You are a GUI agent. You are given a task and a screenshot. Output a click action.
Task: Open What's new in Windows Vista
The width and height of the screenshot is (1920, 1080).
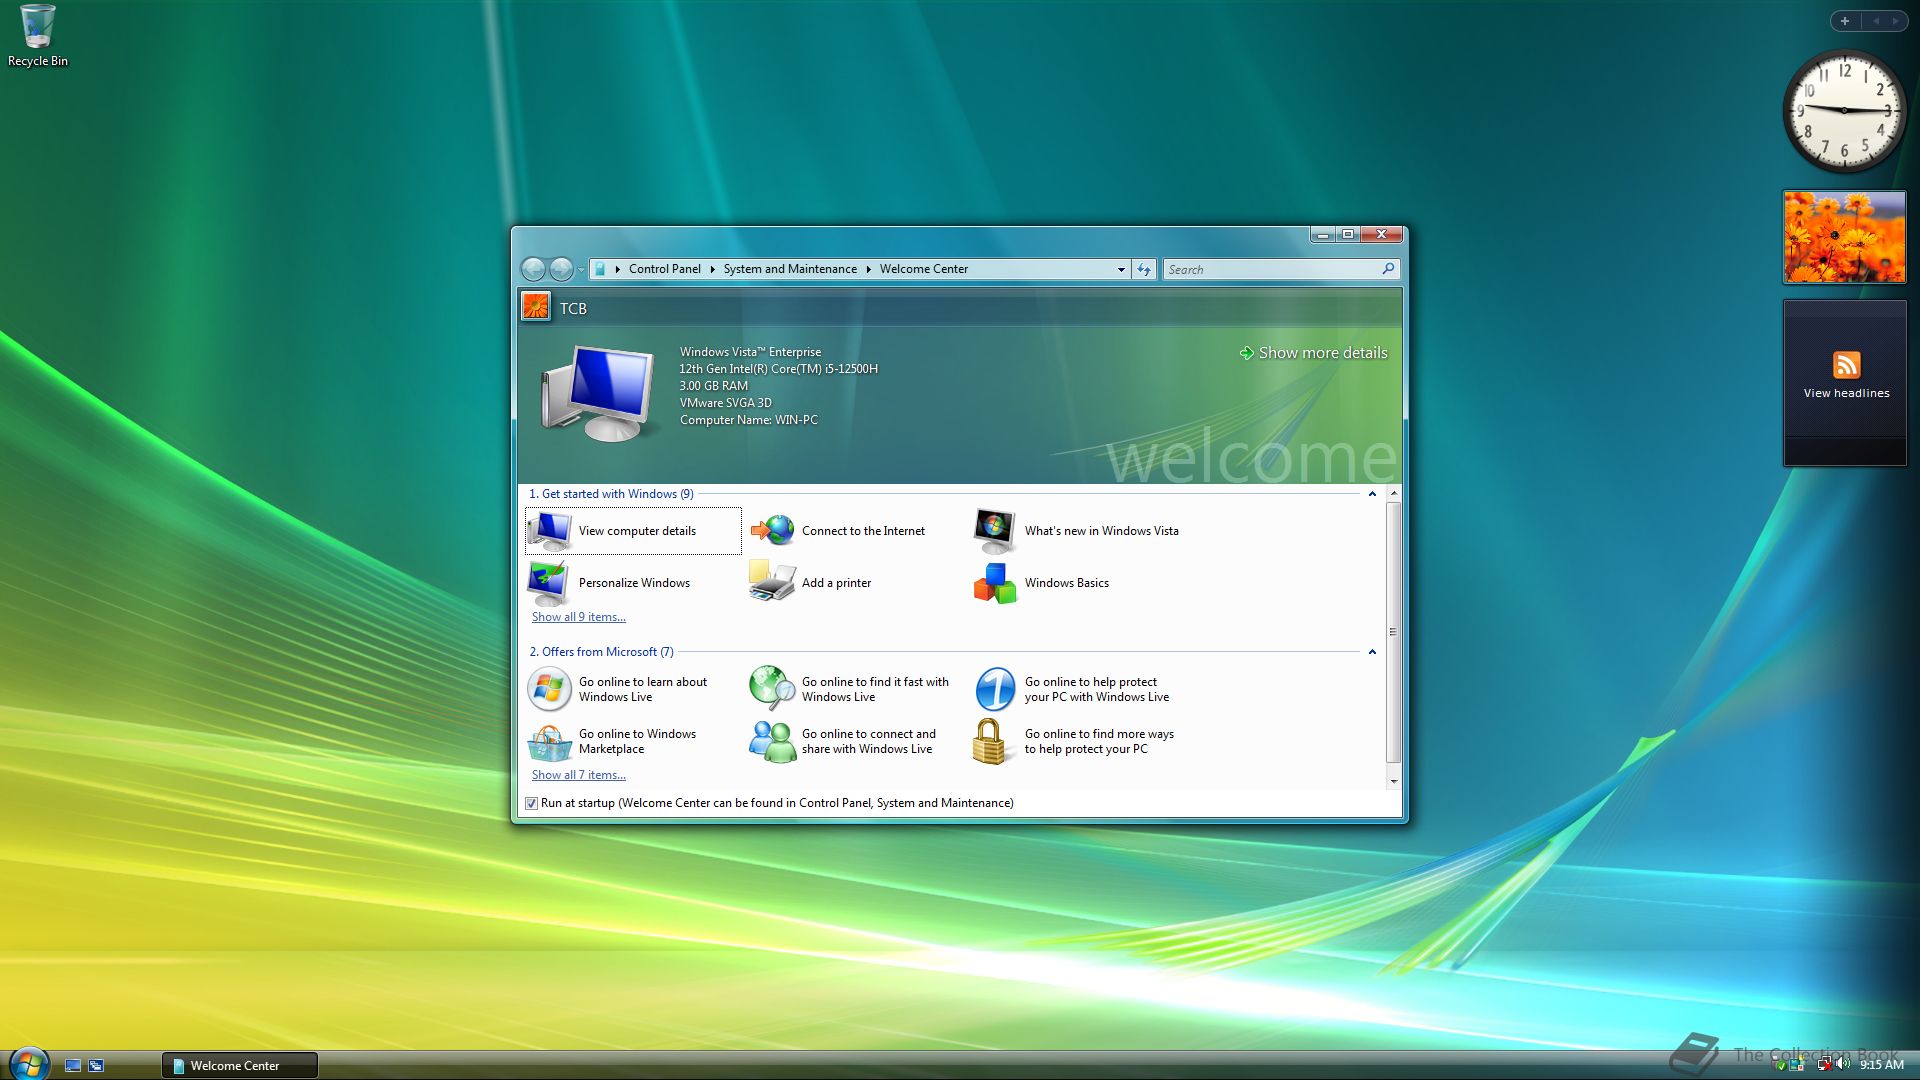[1076, 531]
